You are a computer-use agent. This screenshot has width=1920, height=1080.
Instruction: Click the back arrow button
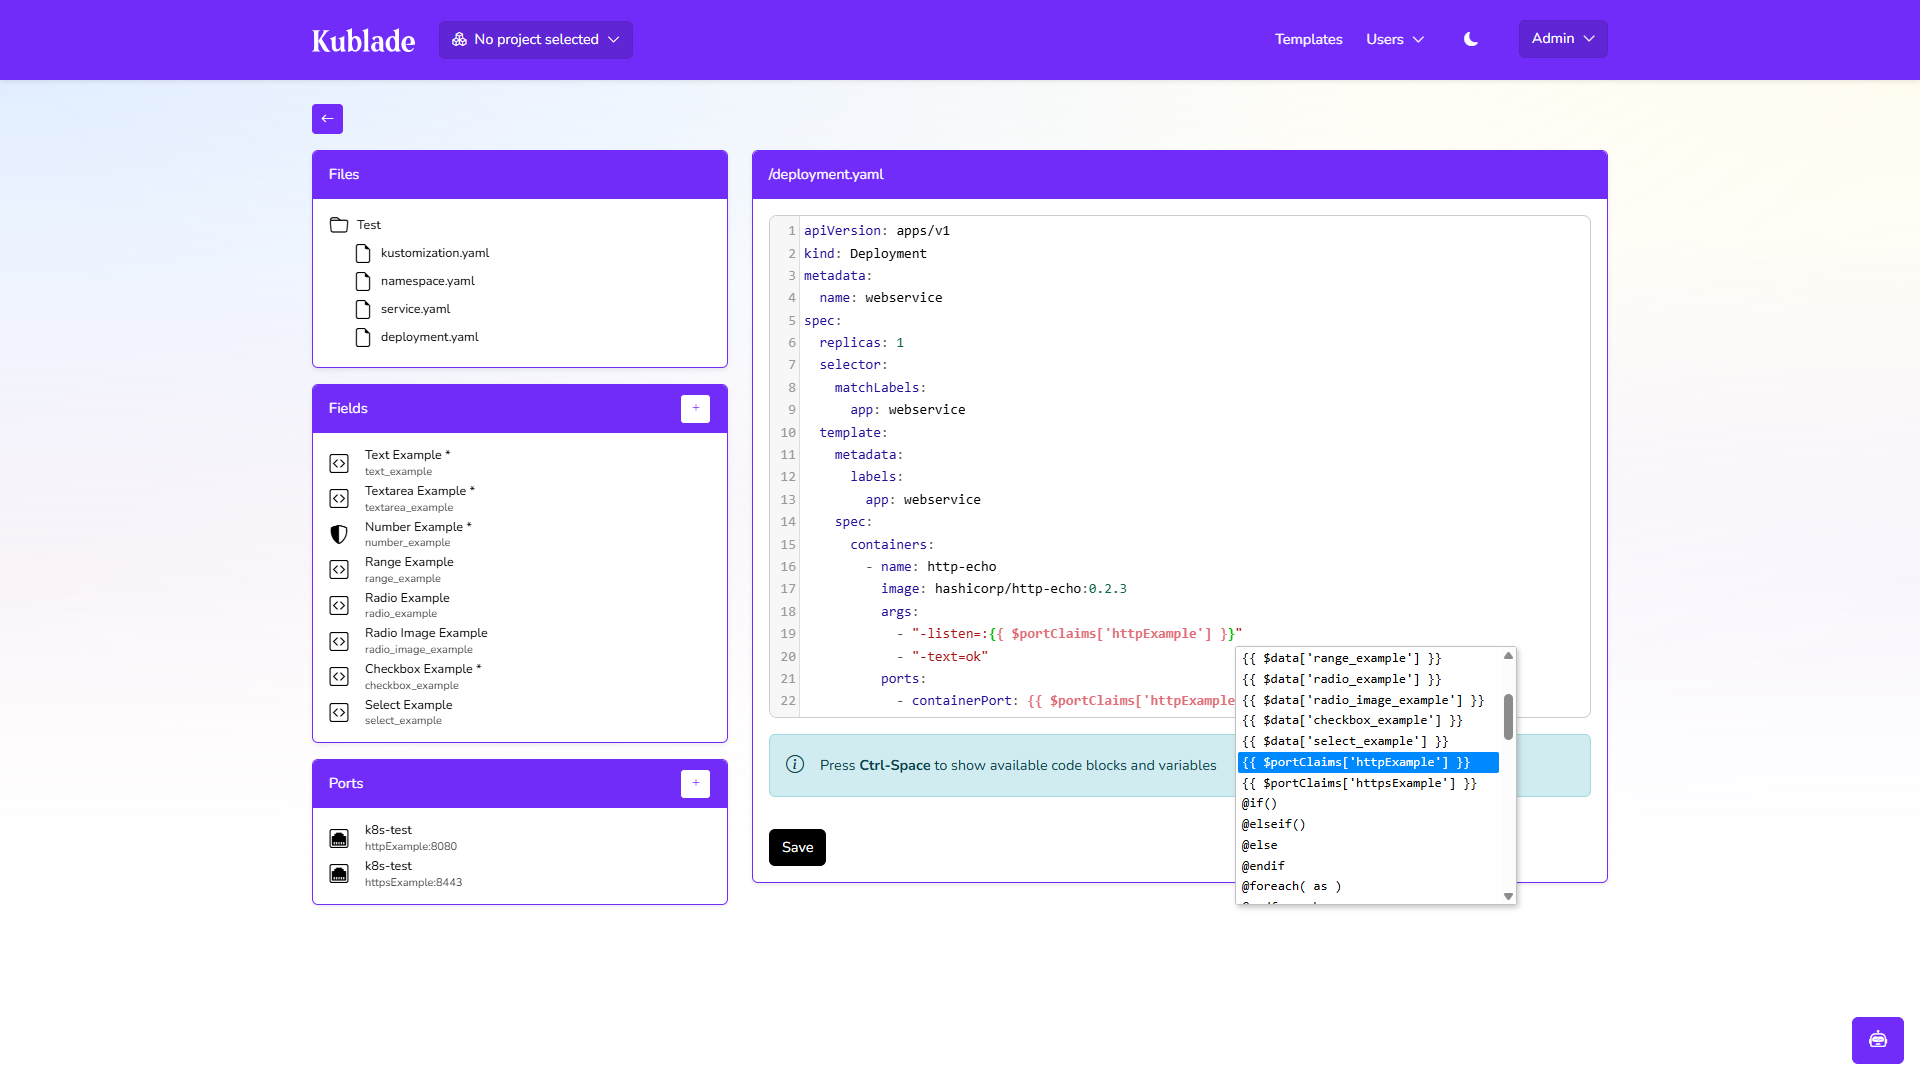click(x=327, y=119)
